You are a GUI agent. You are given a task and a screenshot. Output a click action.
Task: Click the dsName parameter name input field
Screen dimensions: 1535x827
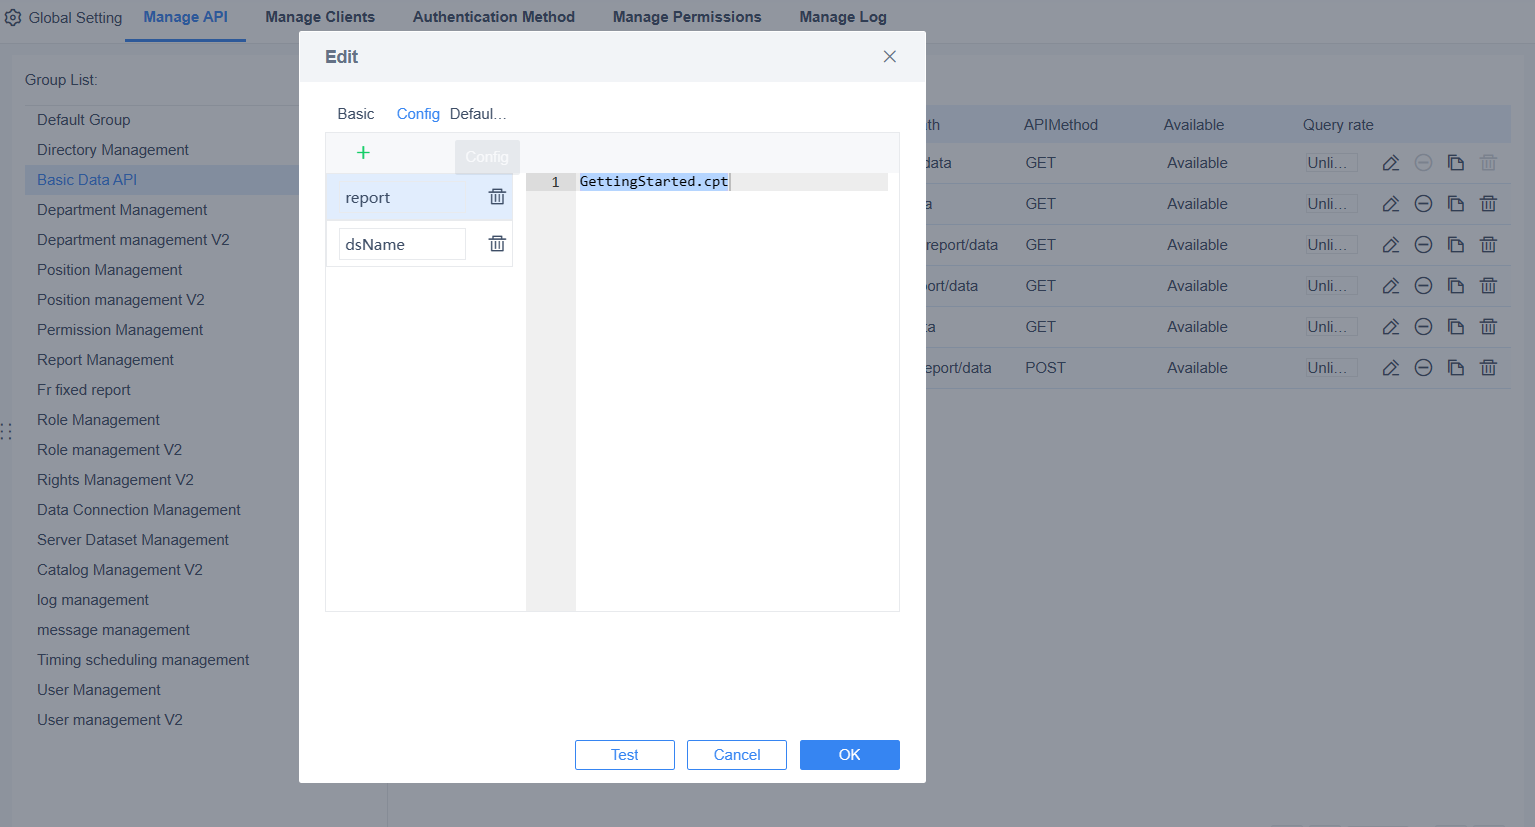401,243
